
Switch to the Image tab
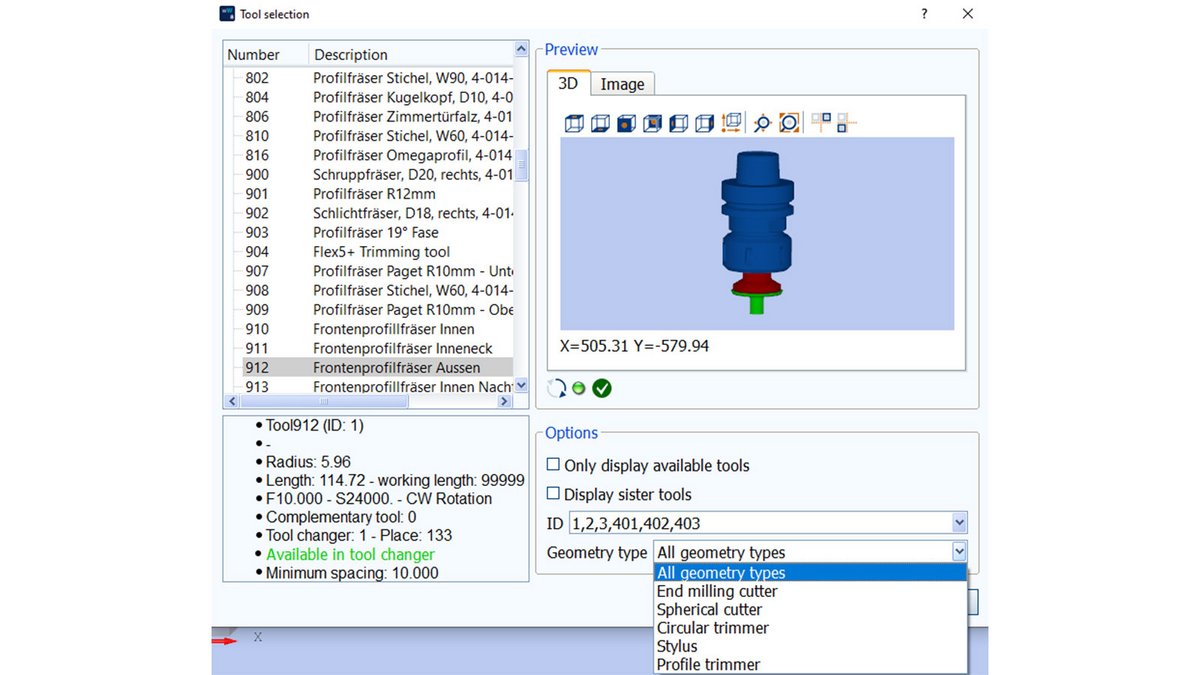tap(622, 84)
